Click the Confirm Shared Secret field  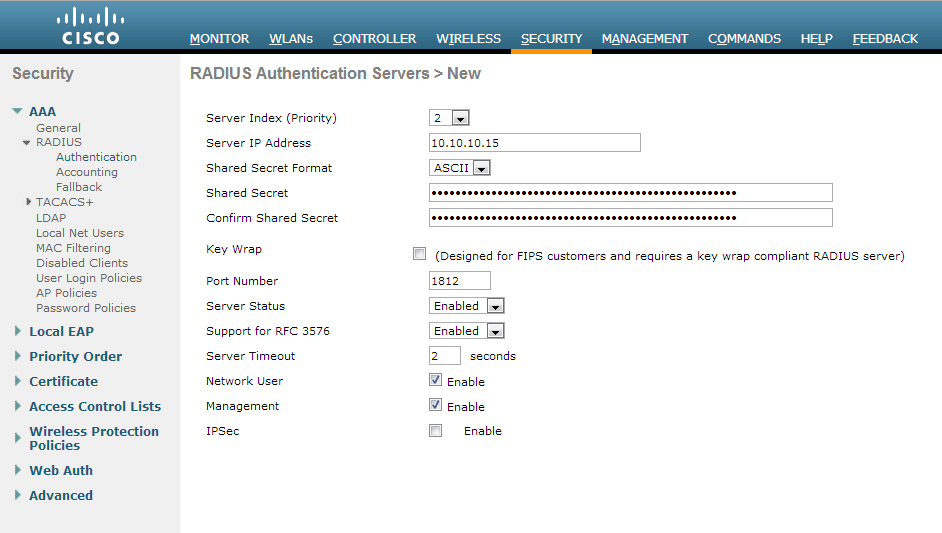click(631, 218)
